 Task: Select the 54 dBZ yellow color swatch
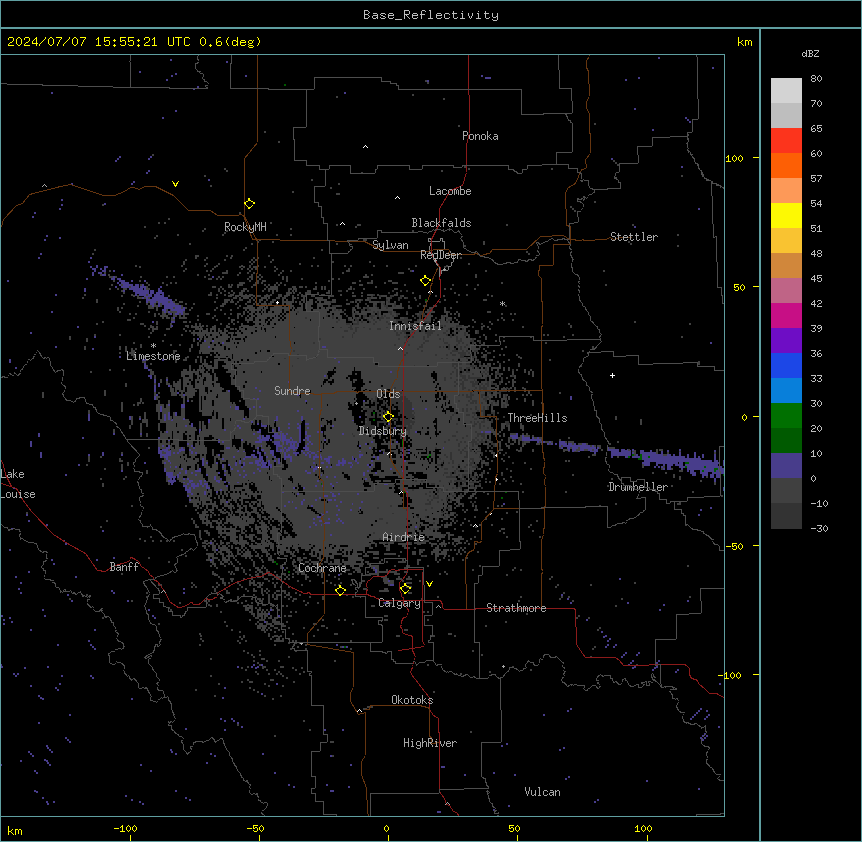786,215
